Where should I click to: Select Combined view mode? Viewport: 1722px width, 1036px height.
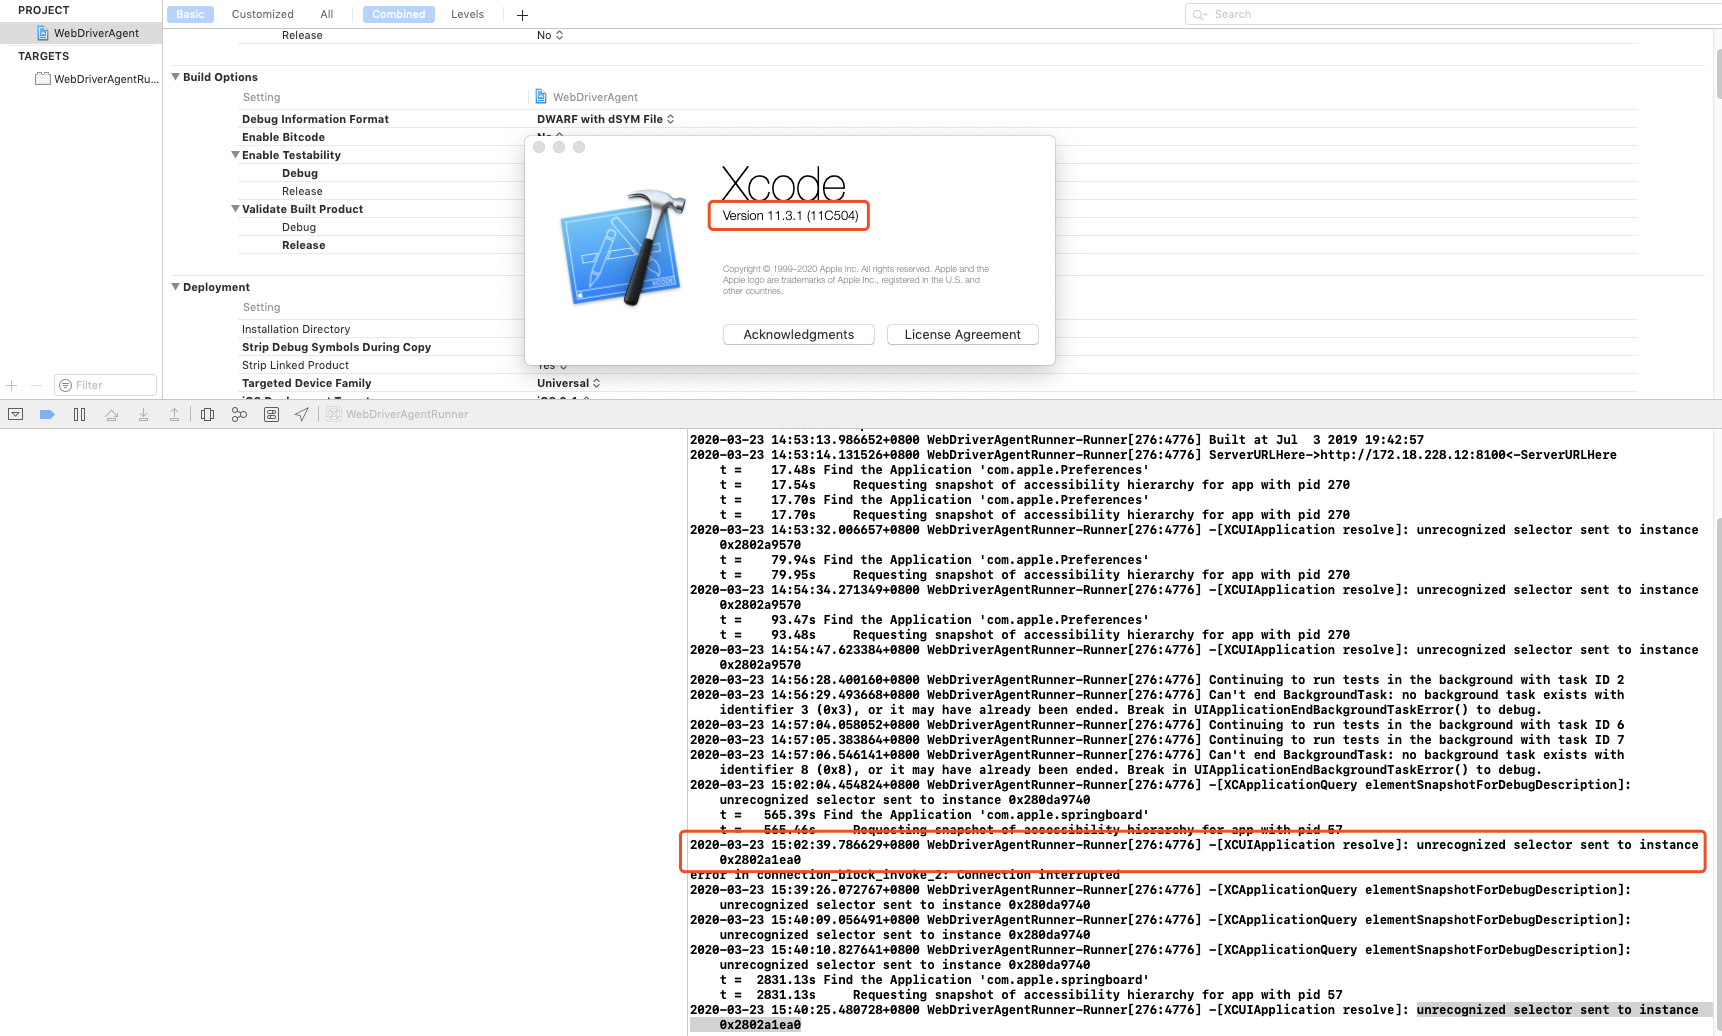[399, 14]
